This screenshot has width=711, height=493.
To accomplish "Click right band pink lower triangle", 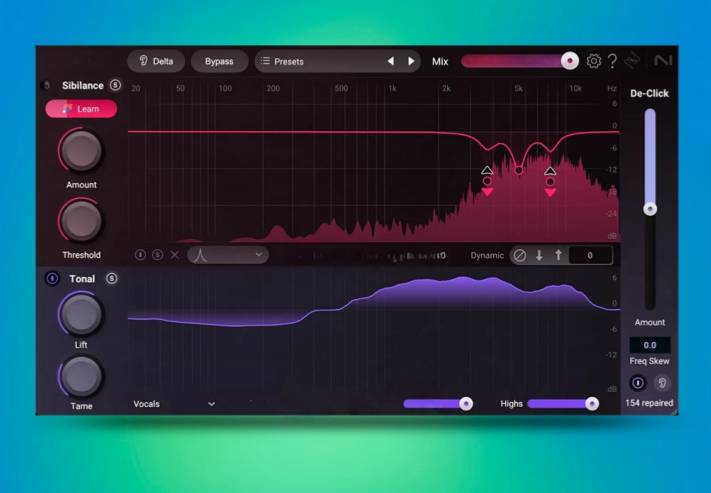I will [x=550, y=192].
